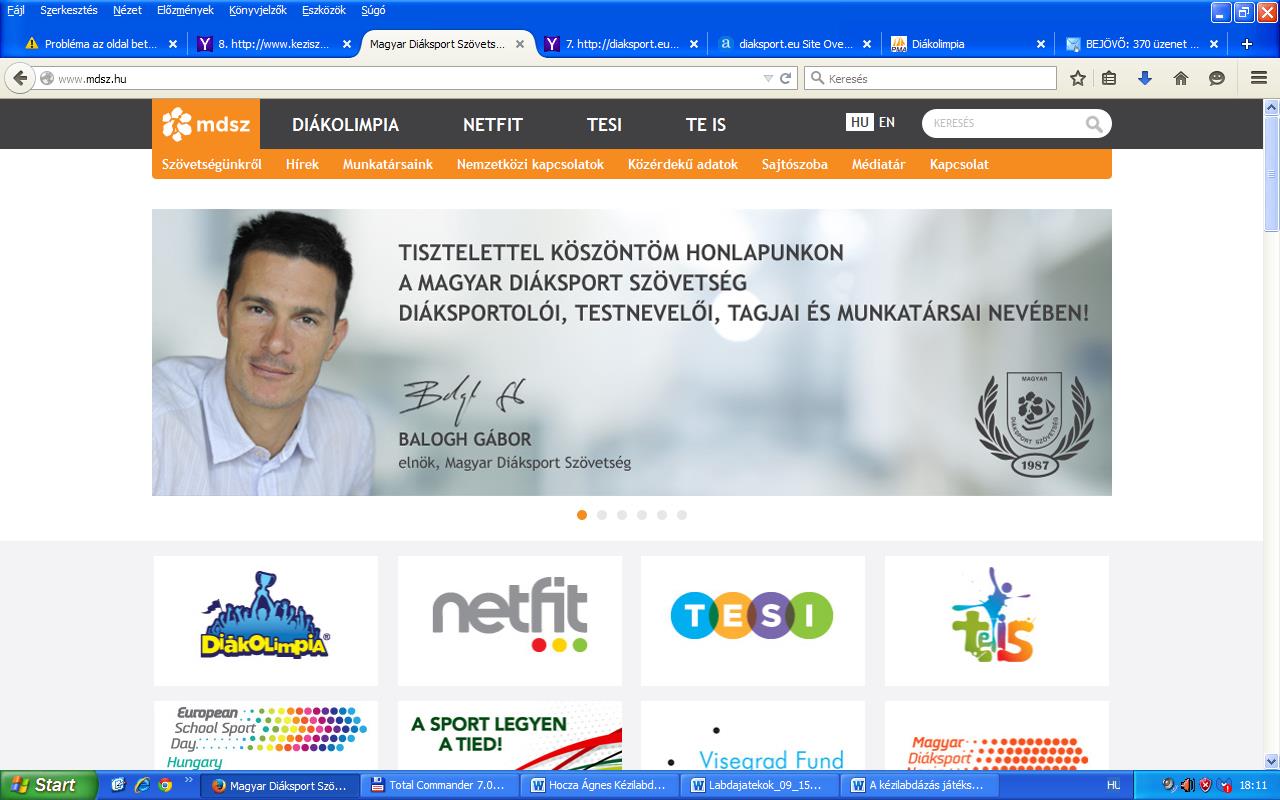Select the first carousel dot
The height and width of the screenshot is (800, 1280).
pyautogui.click(x=582, y=515)
